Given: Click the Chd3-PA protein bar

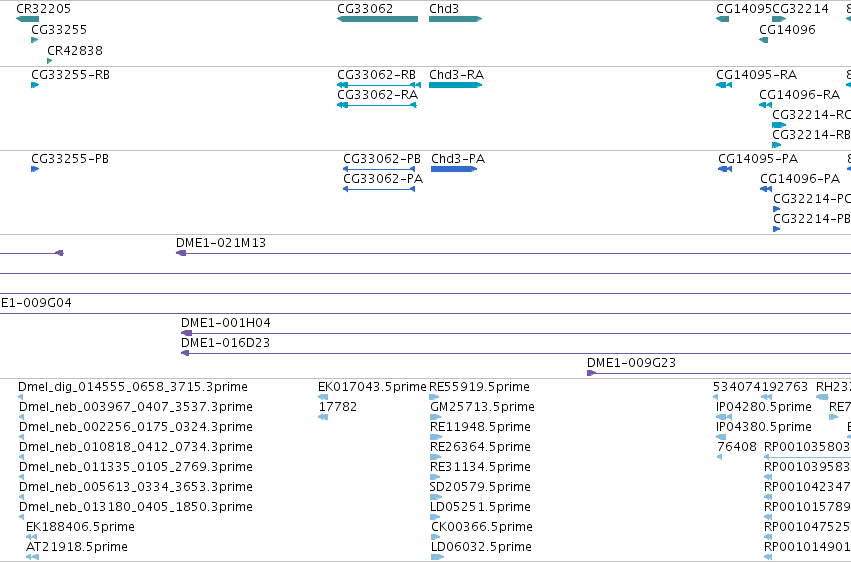Looking at the screenshot, I should point(454,169).
